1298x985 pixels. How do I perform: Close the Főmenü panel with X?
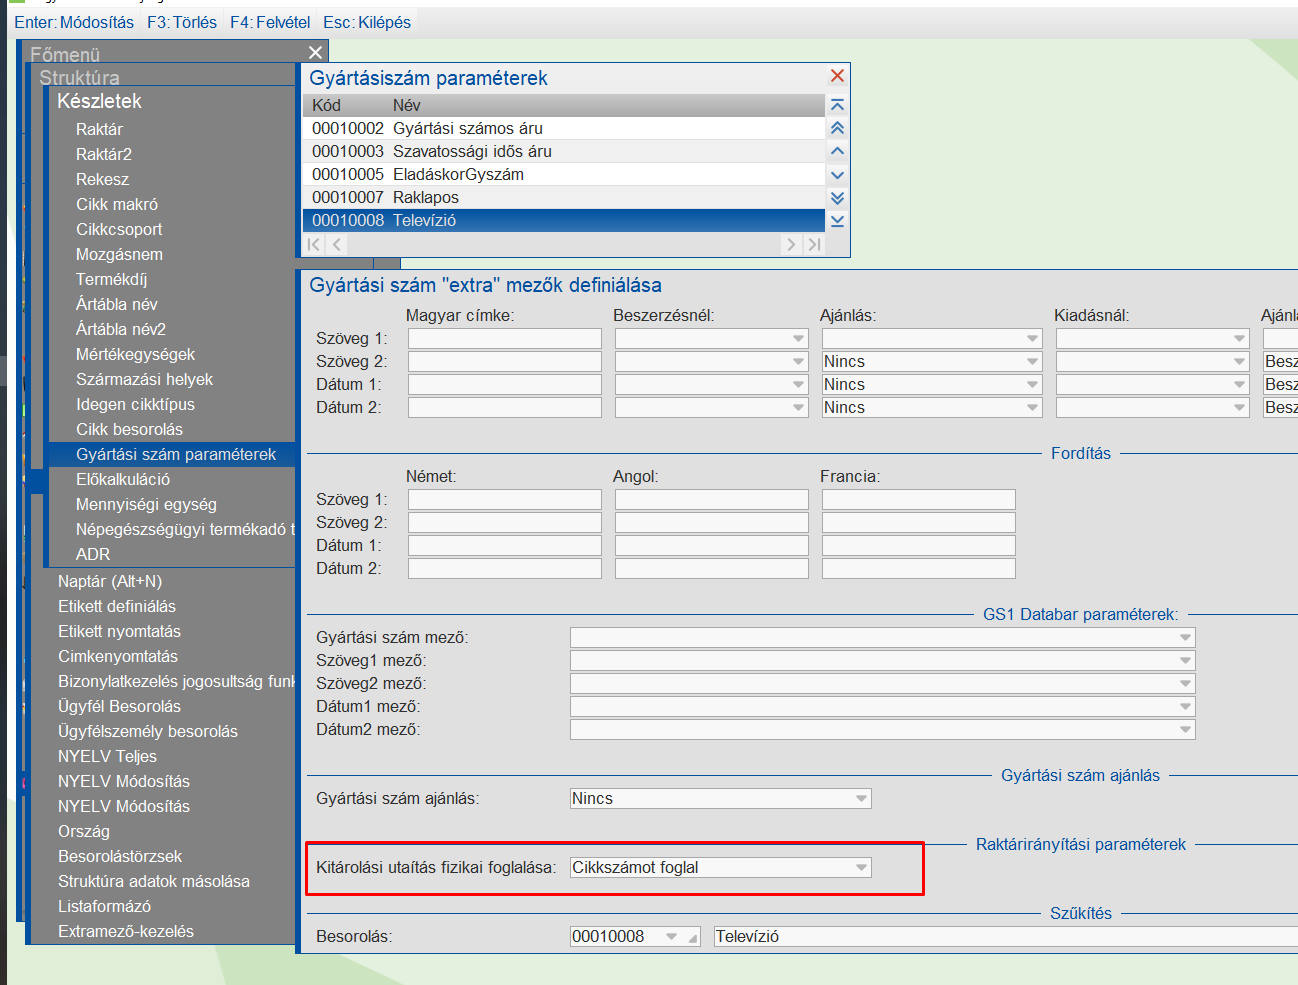tap(316, 53)
